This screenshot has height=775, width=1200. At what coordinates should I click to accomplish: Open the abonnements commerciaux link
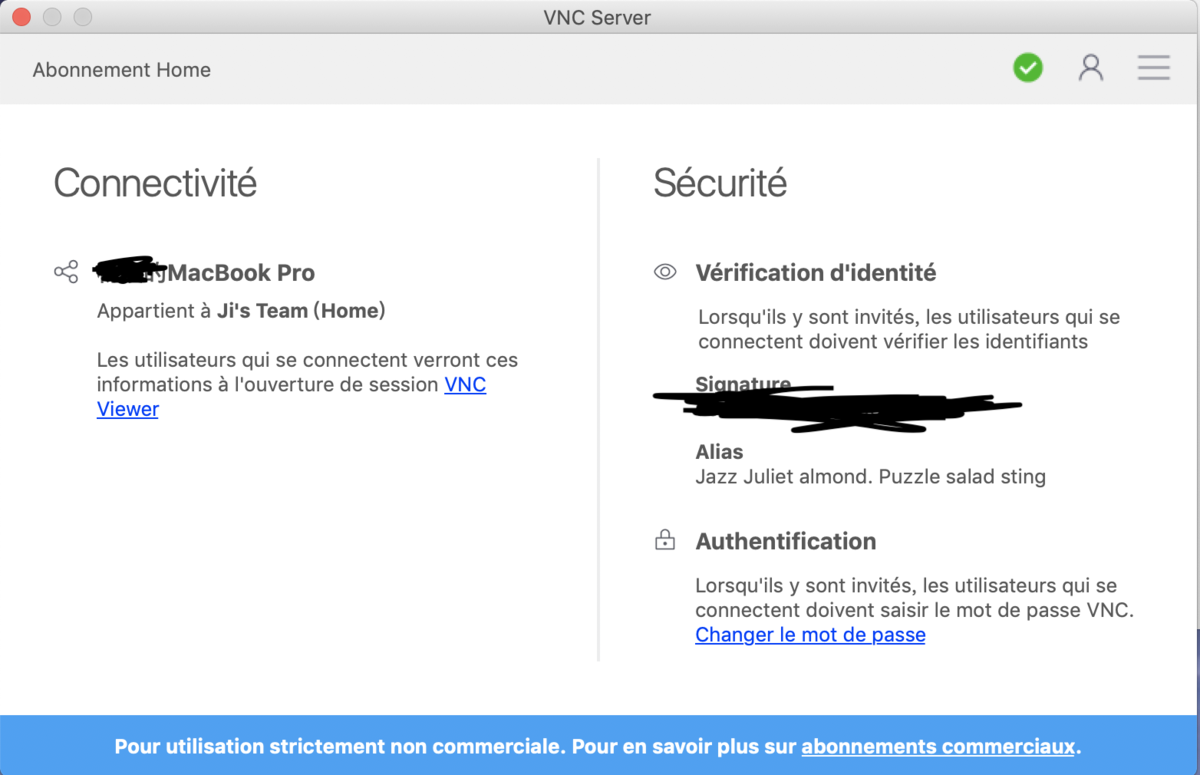(938, 746)
